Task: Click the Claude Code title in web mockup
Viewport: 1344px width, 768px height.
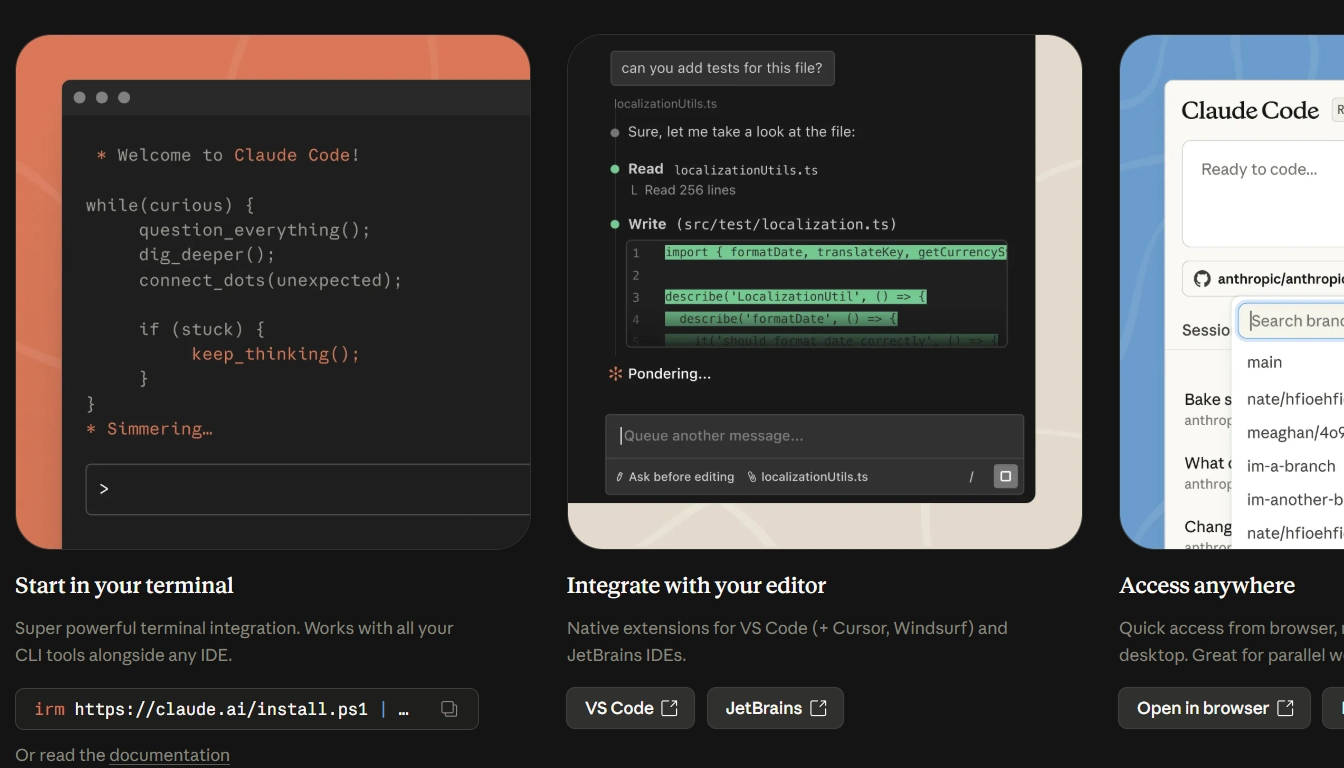Action: pyautogui.click(x=1250, y=111)
